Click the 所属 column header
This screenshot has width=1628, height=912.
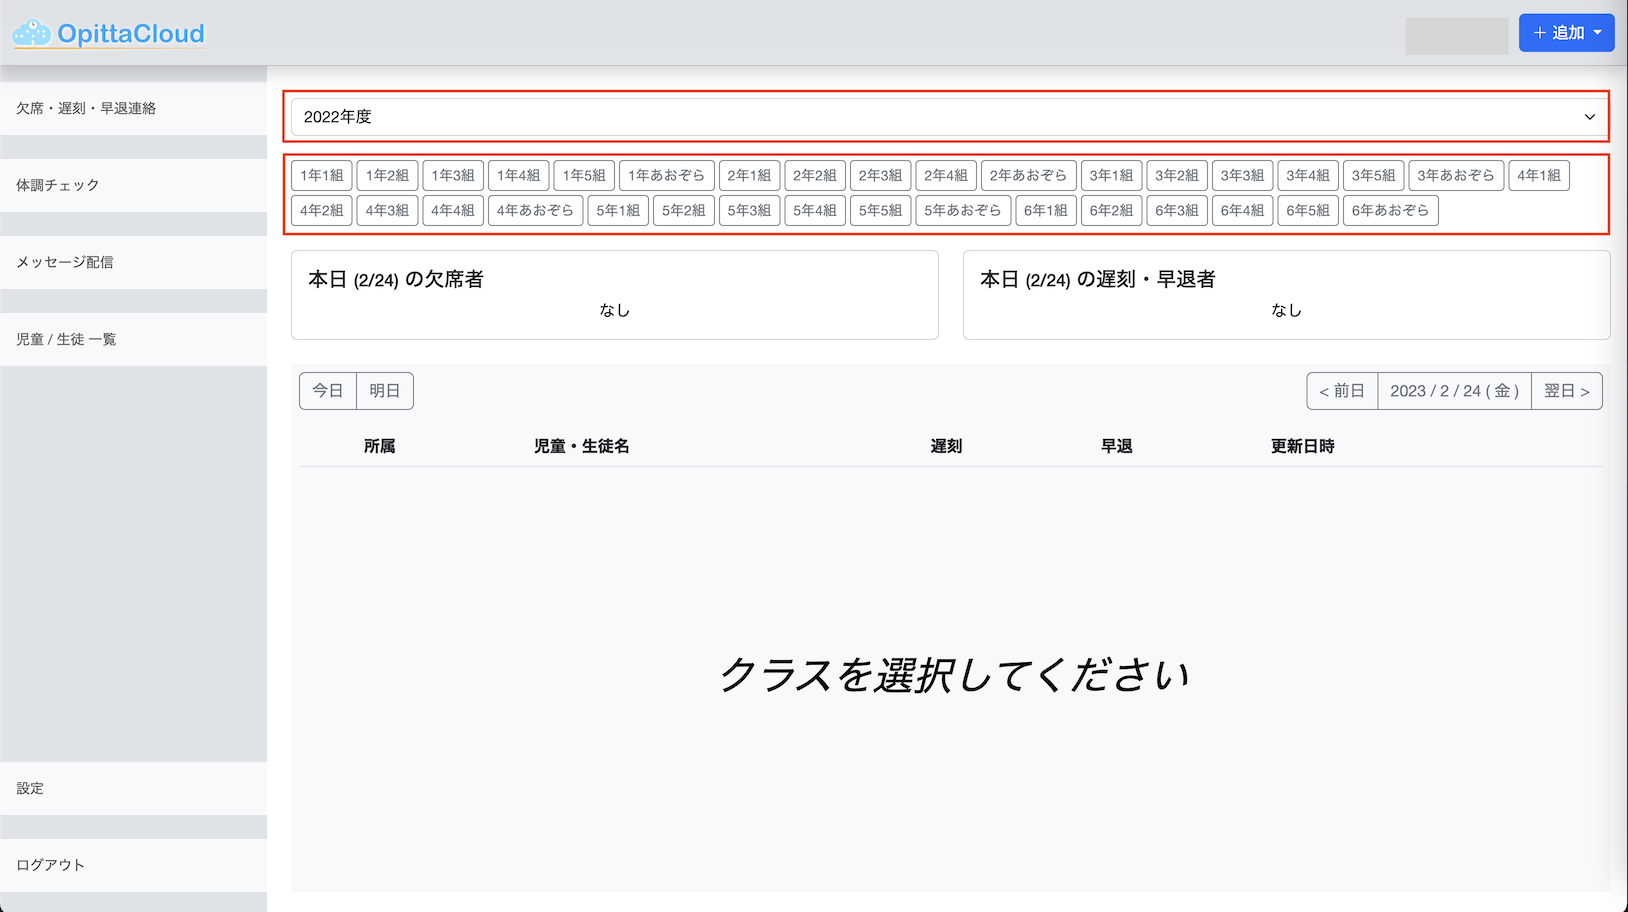pos(380,446)
